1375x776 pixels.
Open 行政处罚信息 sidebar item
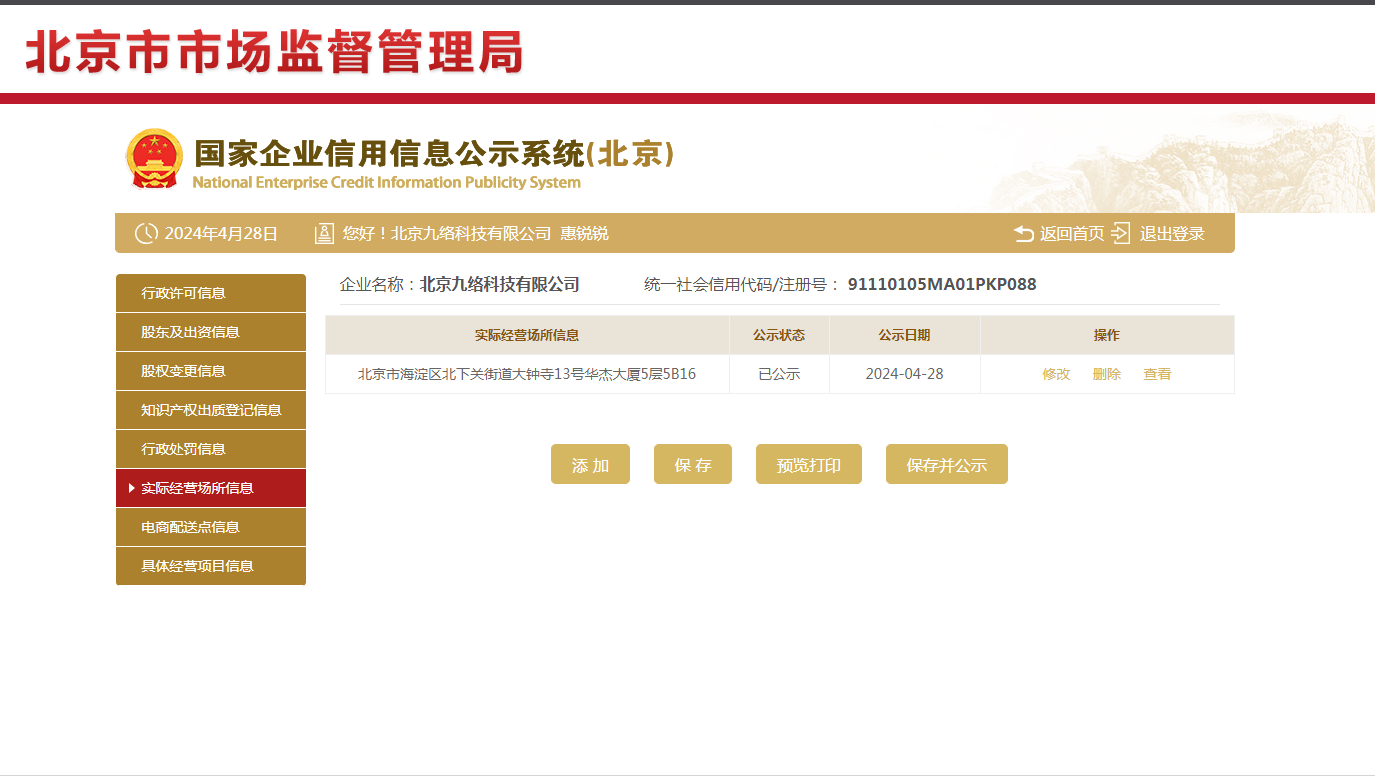211,449
